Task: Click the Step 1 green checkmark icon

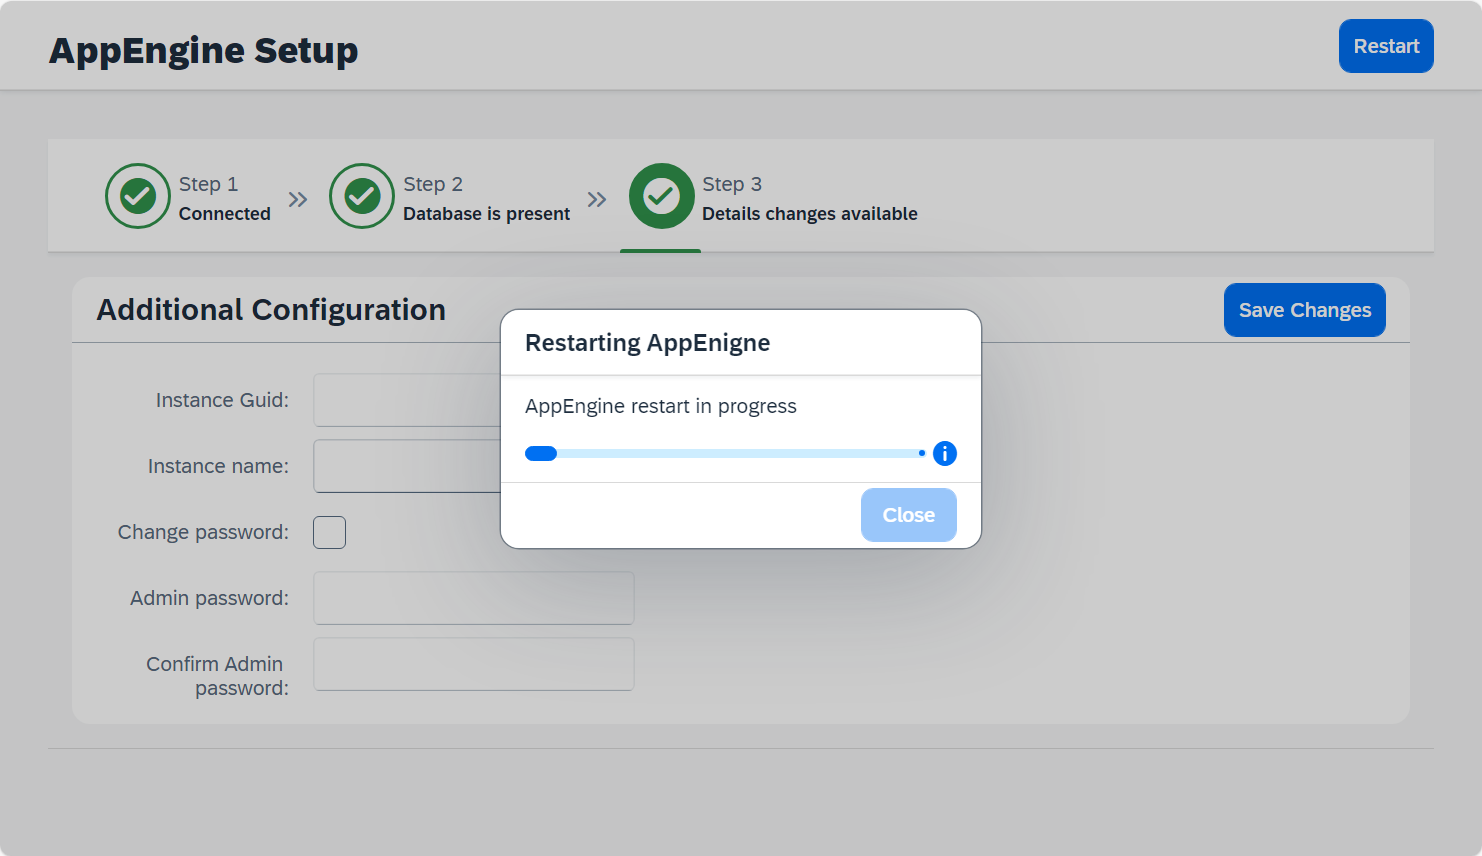Action: click(138, 196)
